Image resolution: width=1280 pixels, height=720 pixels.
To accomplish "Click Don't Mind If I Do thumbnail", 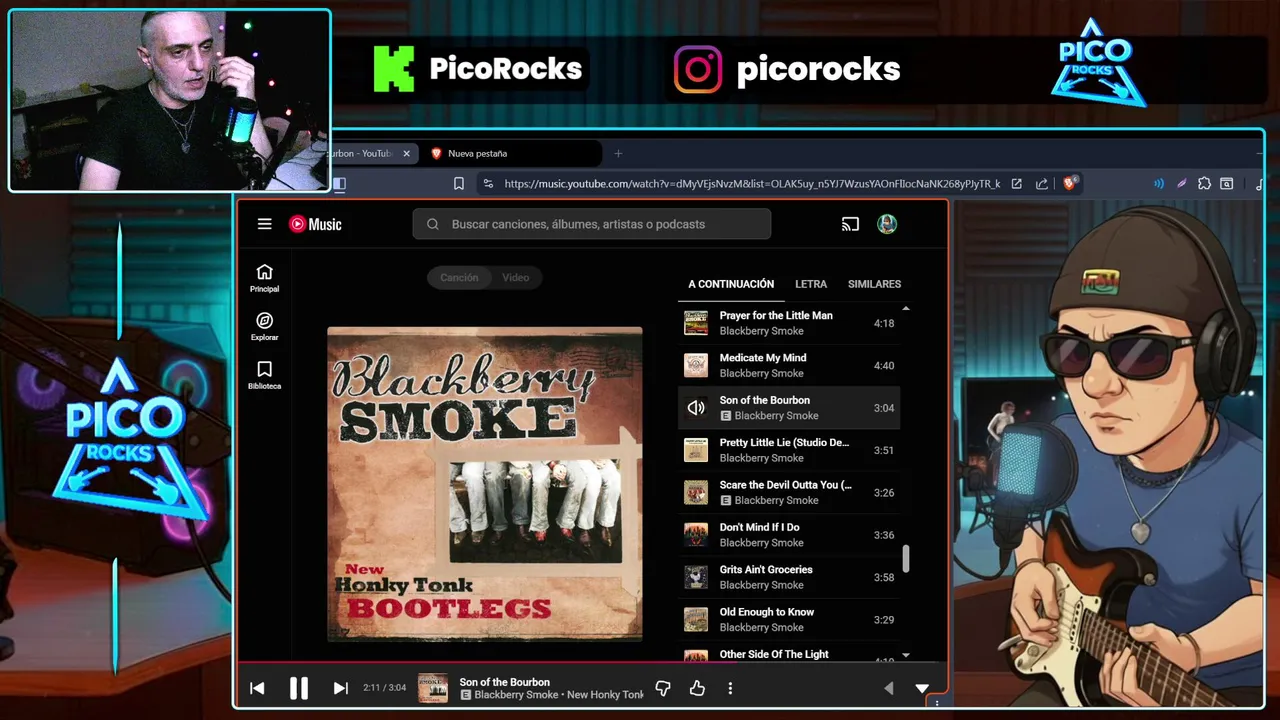I will [696, 535].
